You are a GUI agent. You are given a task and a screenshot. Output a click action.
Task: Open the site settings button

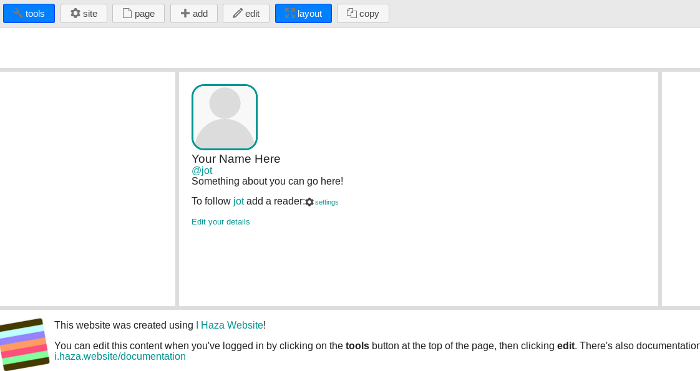tap(84, 13)
